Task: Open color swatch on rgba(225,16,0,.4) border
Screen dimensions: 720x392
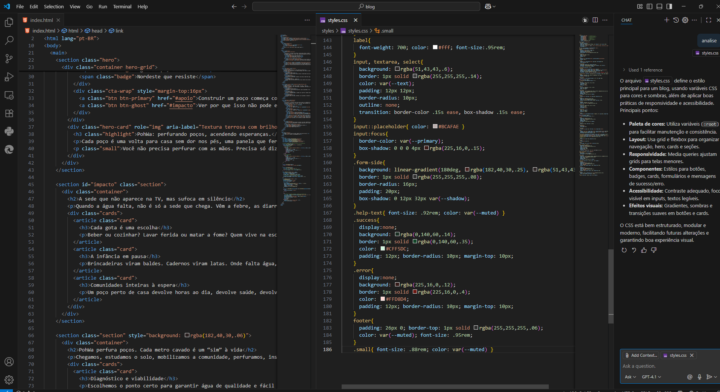Action: click(x=415, y=292)
